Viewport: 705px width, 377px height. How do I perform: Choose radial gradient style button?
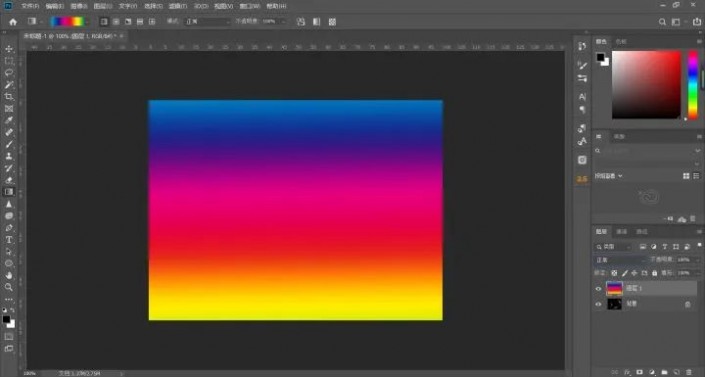click(116, 22)
